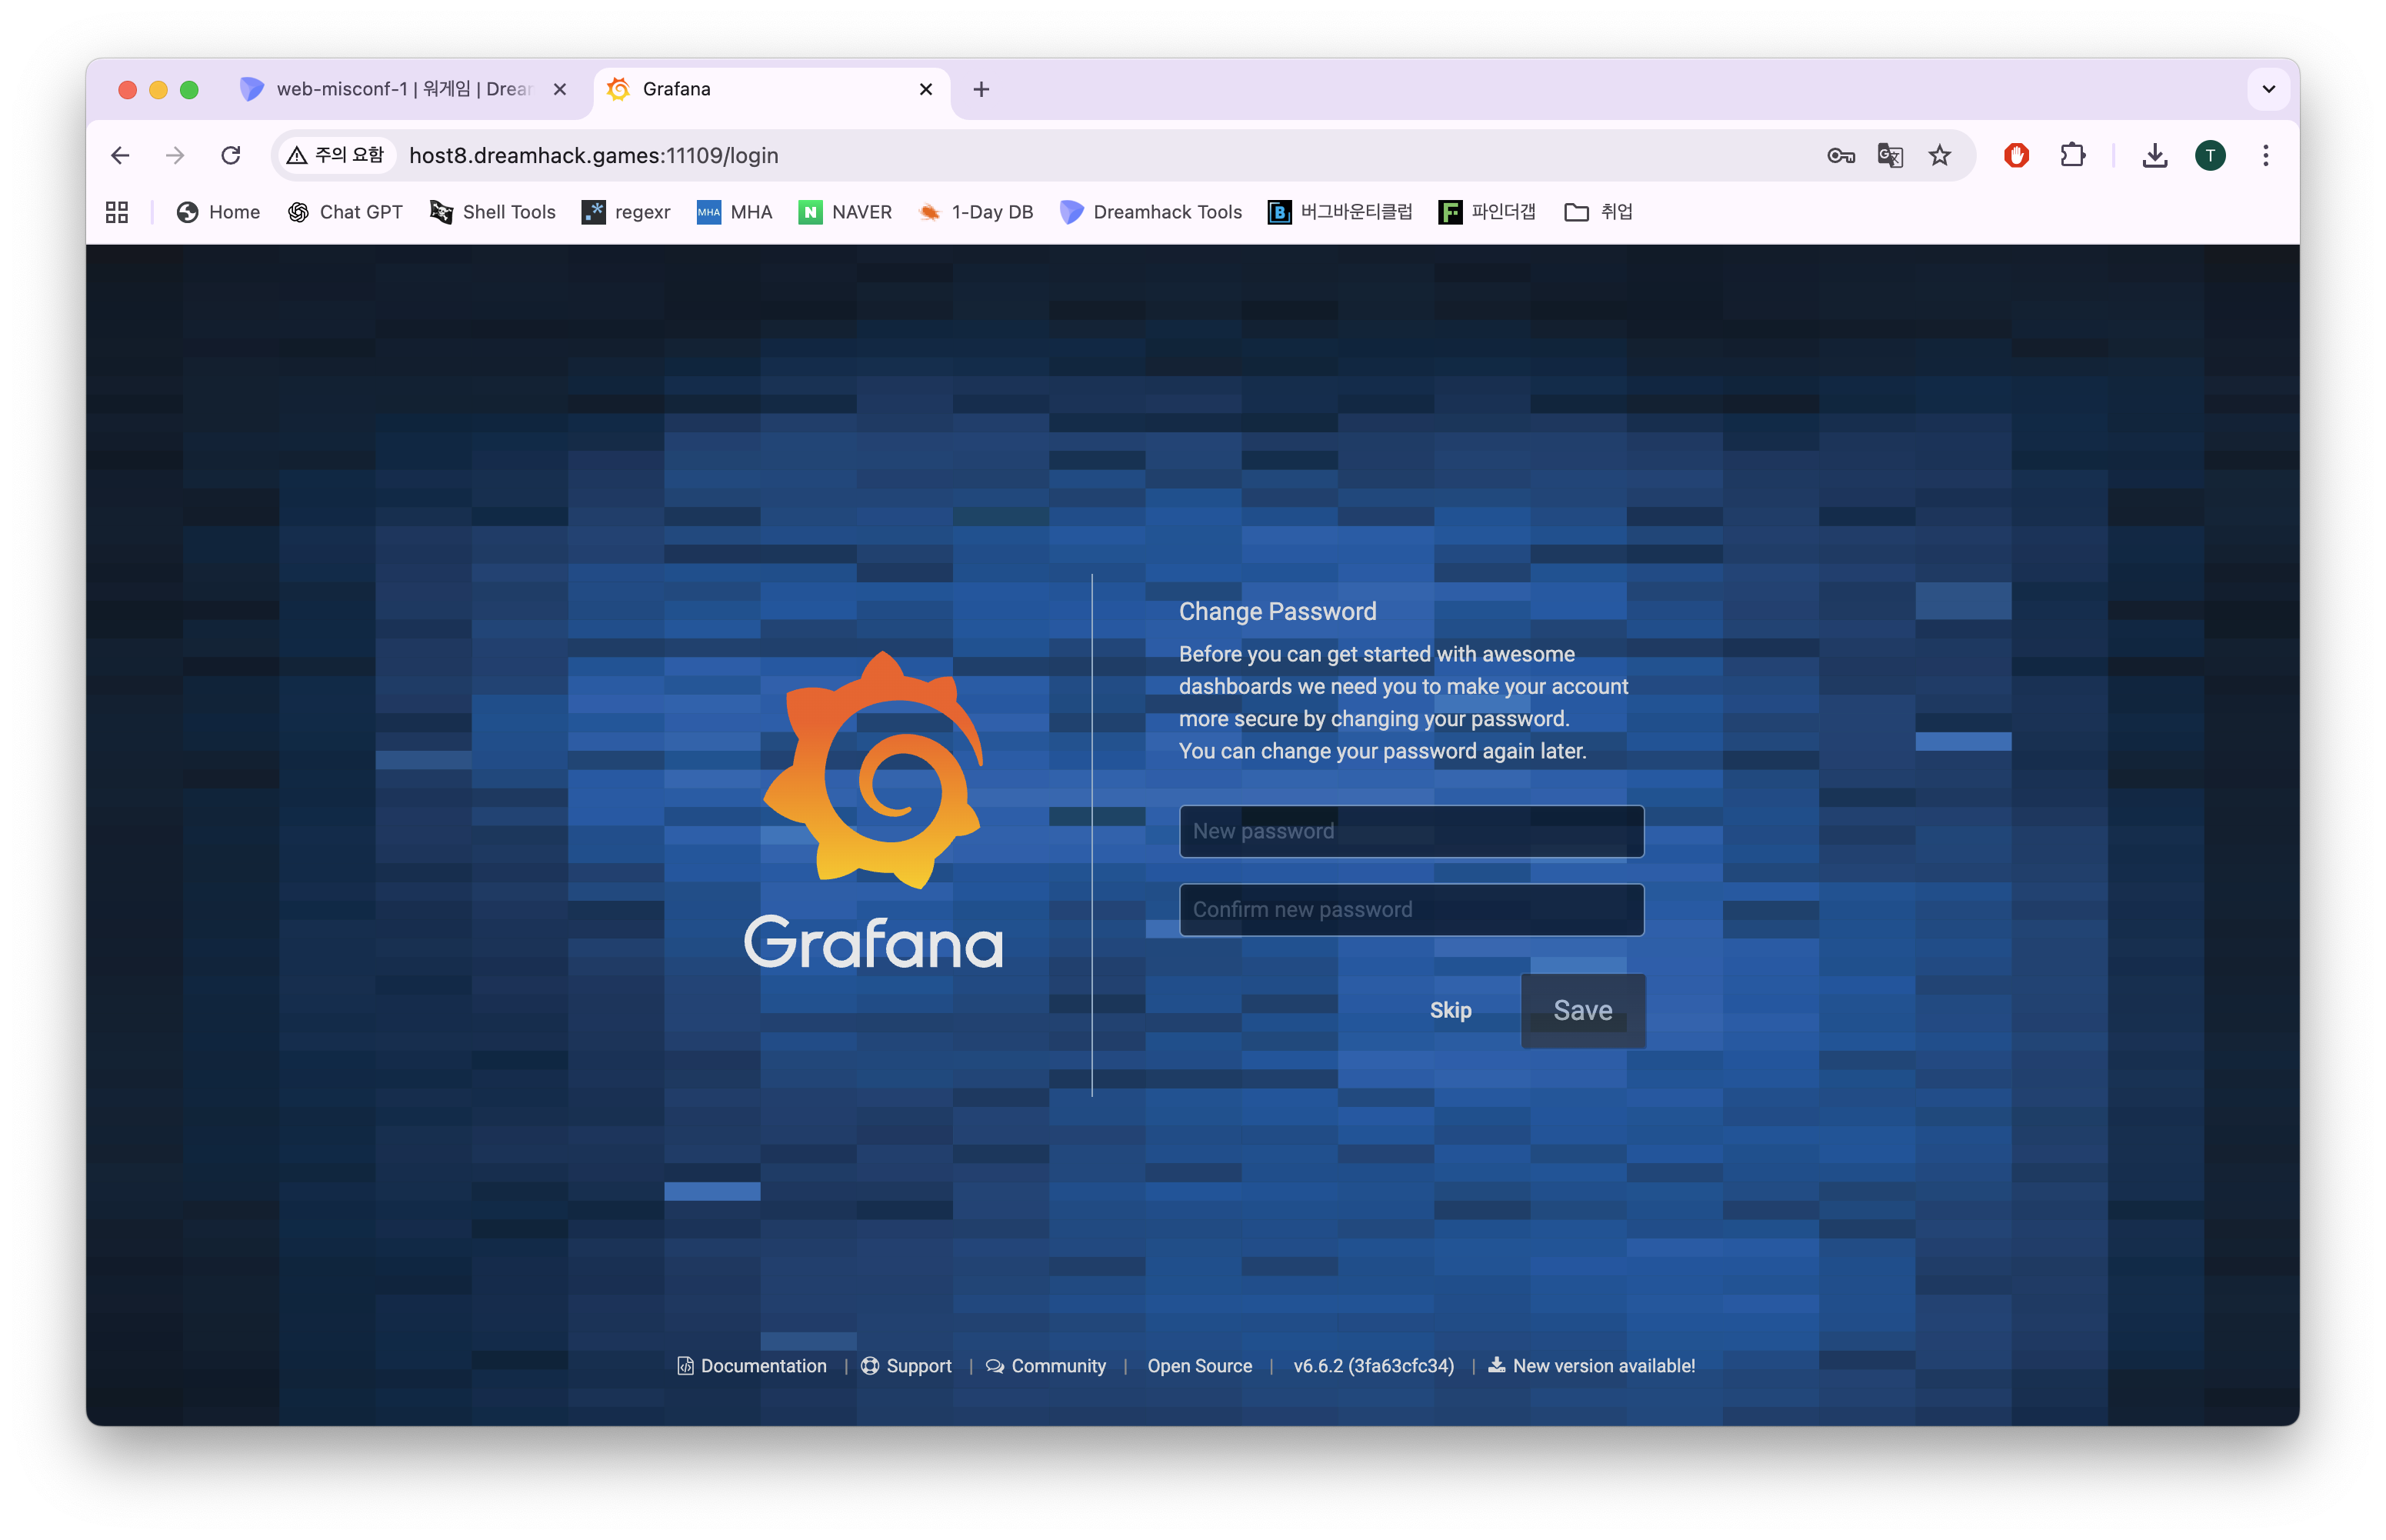The width and height of the screenshot is (2386, 1540).
Task: Expand the tab search chevron
Action: tap(2268, 89)
